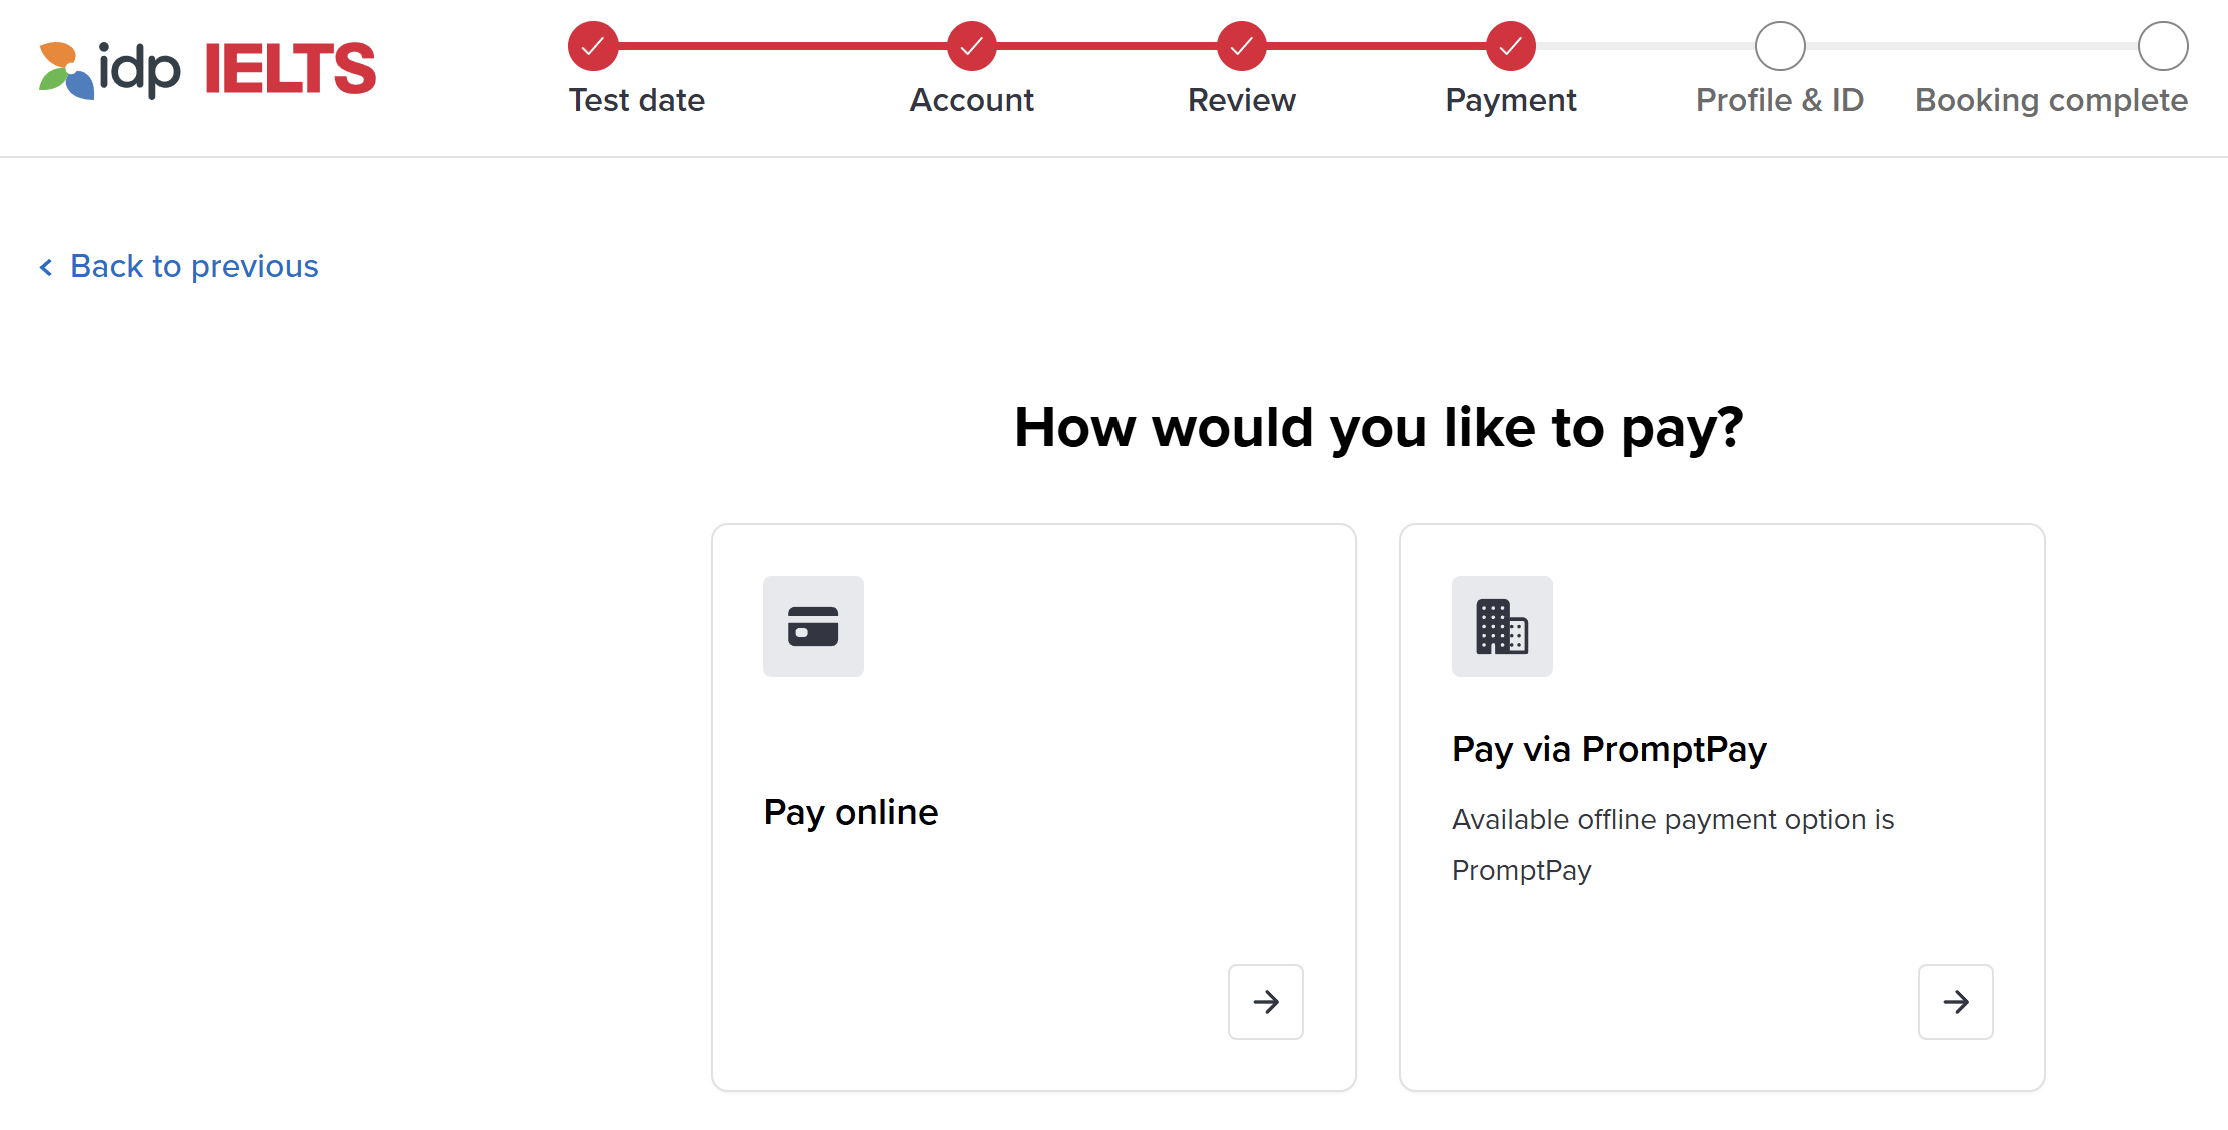The height and width of the screenshot is (1130, 2228).
Task: Click the Pay online arrow button
Action: pyautogui.click(x=1266, y=1002)
